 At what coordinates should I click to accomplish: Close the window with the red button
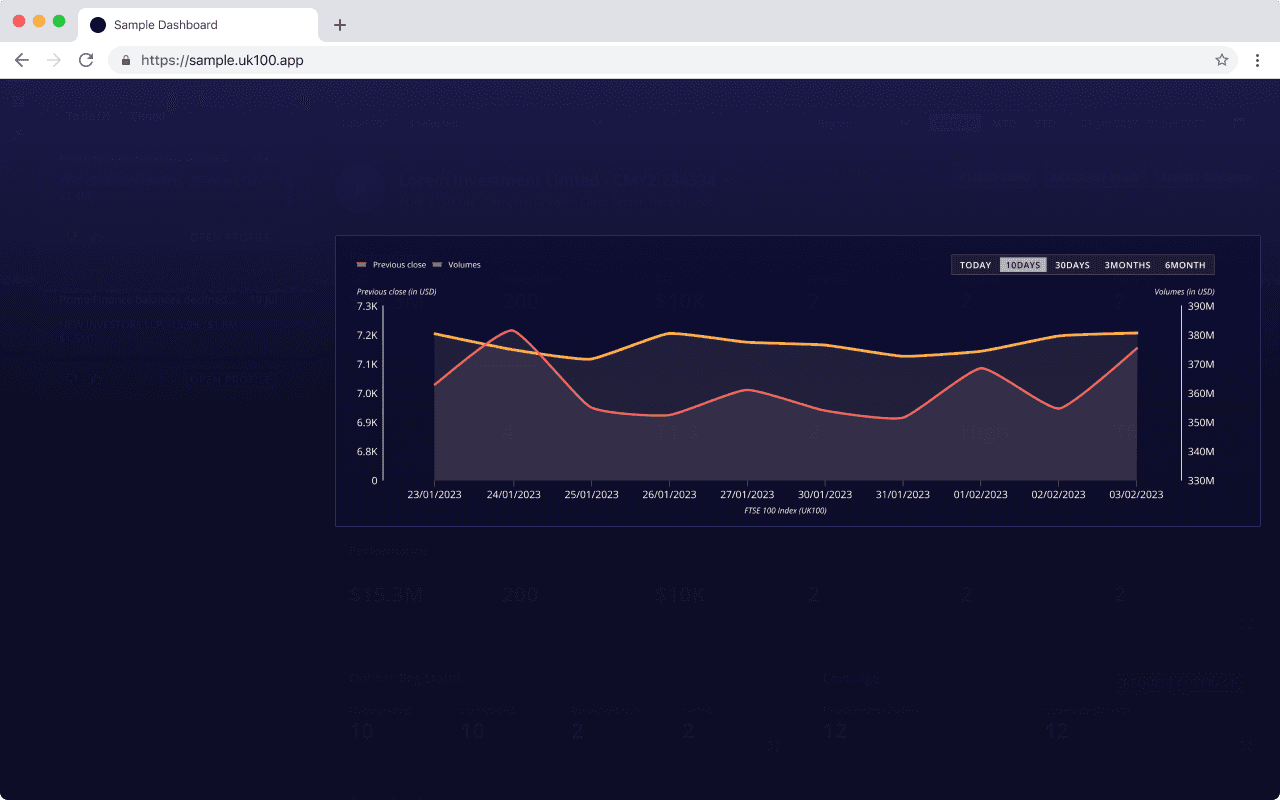click(19, 21)
